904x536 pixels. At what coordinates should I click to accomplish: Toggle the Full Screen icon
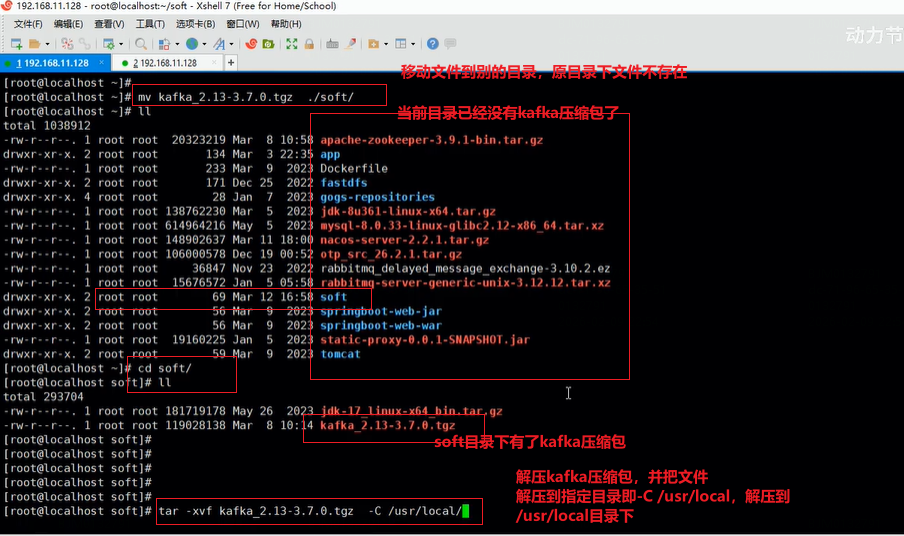click(x=292, y=44)
